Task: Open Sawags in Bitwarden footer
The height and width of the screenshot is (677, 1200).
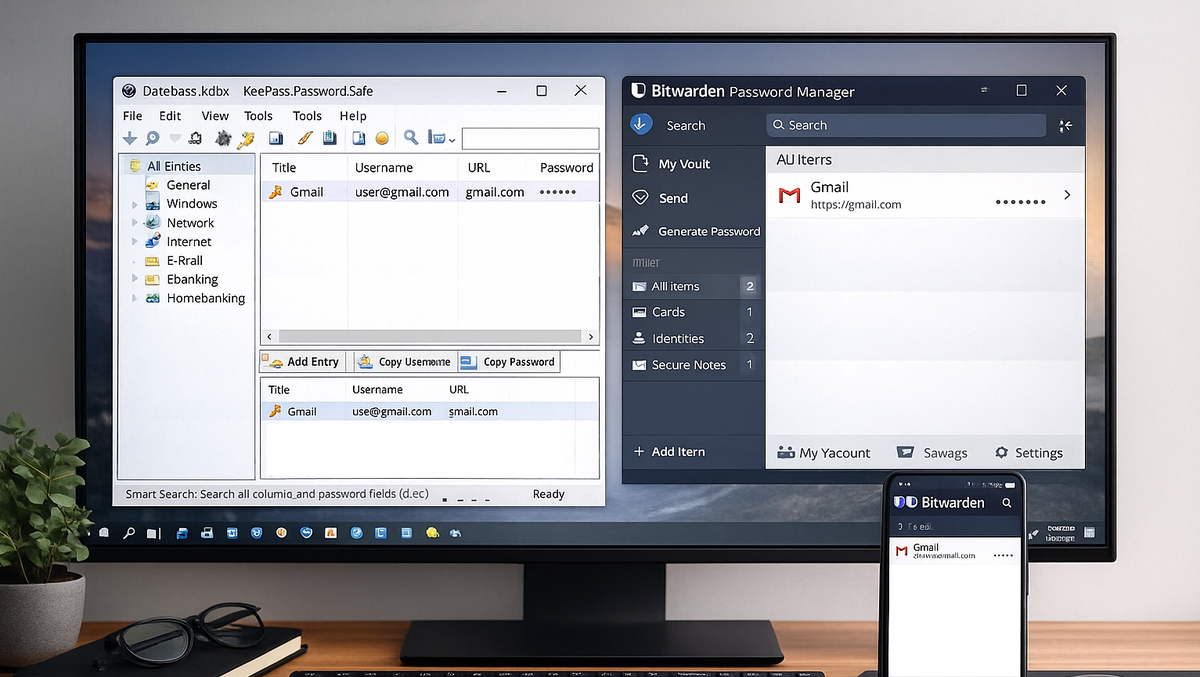Action: coord(932,452)
